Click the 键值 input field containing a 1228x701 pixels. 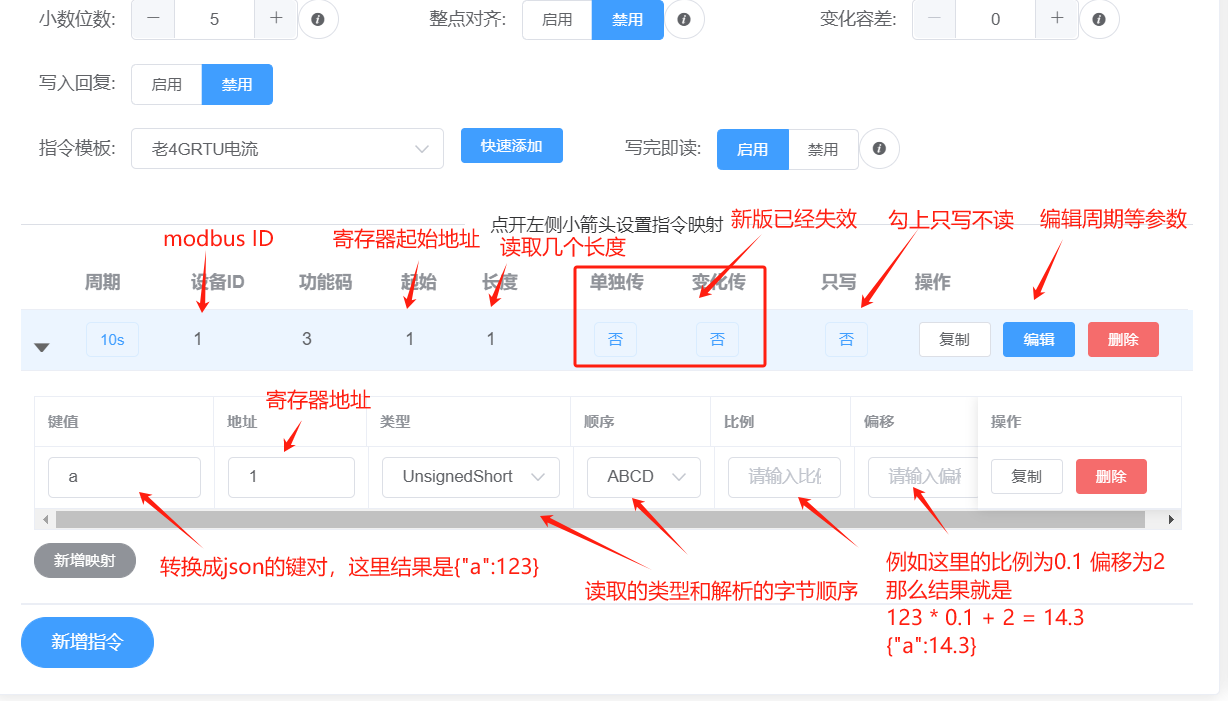tap(124, 477)
